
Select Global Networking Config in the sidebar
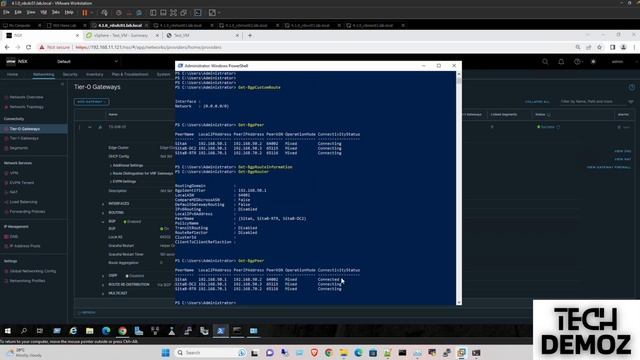(x=33, y=271)
